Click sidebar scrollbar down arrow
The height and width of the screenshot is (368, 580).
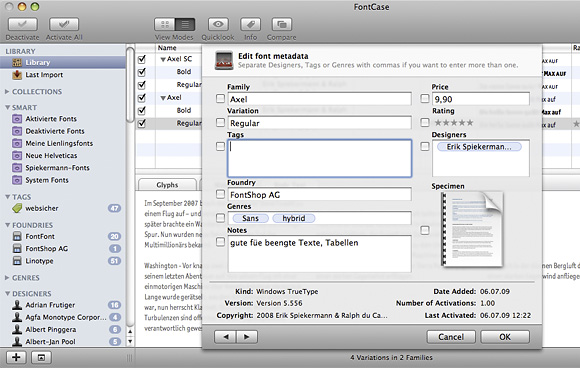130,341
